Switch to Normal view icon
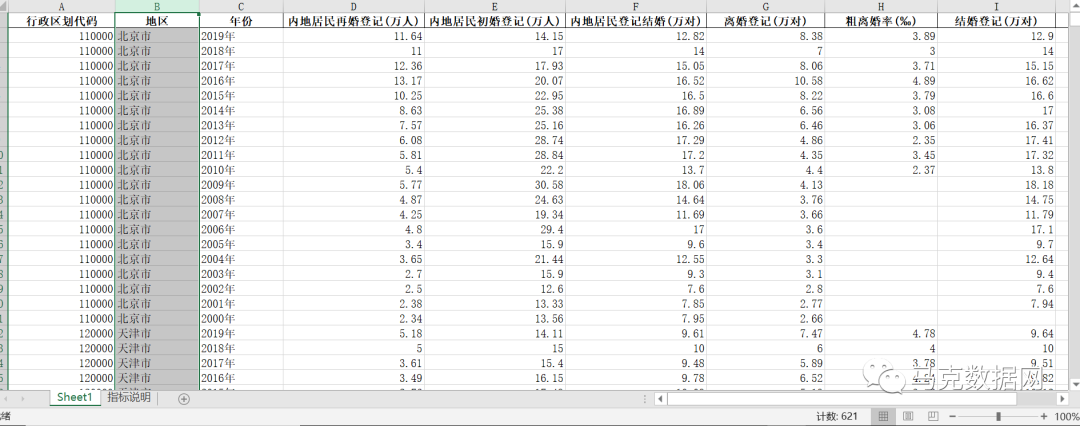Viewport: 1080px width, 426px height. pyautogui.click(x=884, y=416)
